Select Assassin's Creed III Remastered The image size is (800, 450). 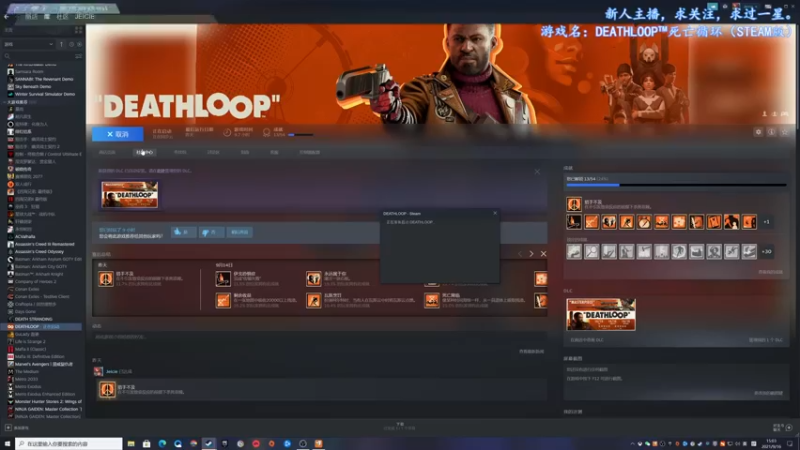pos(41,244)
